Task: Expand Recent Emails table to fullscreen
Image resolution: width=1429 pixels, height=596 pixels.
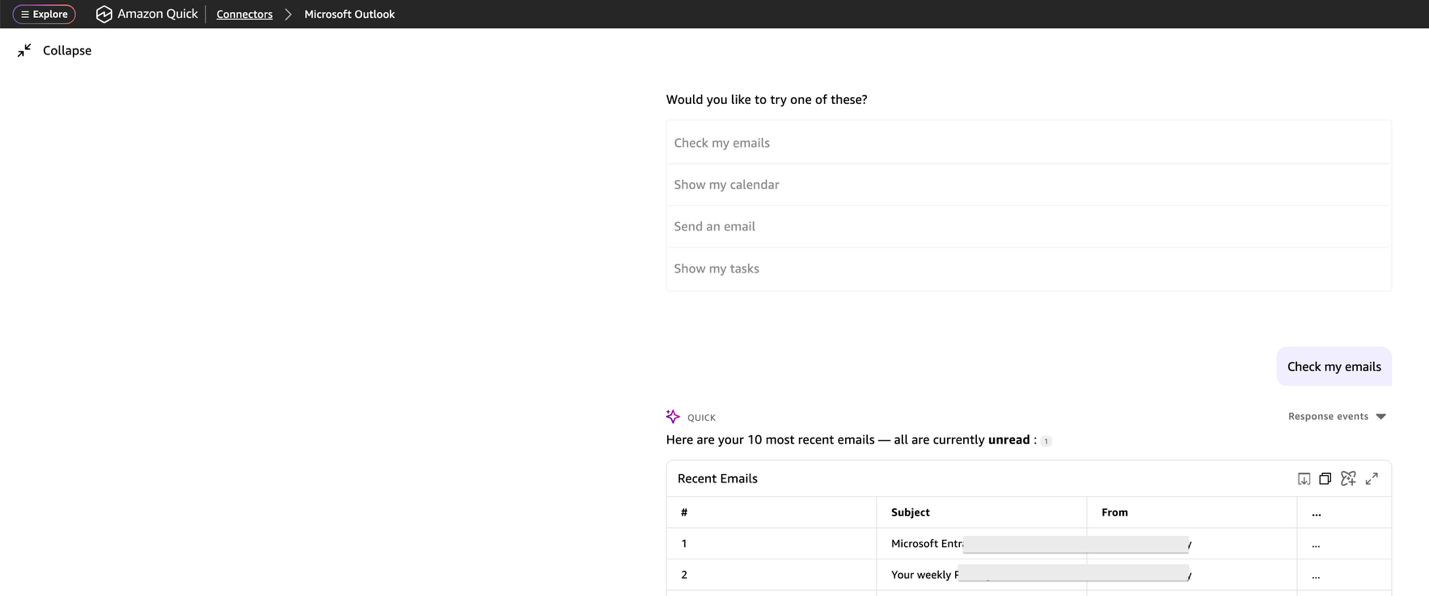Action: point(1372,479)
